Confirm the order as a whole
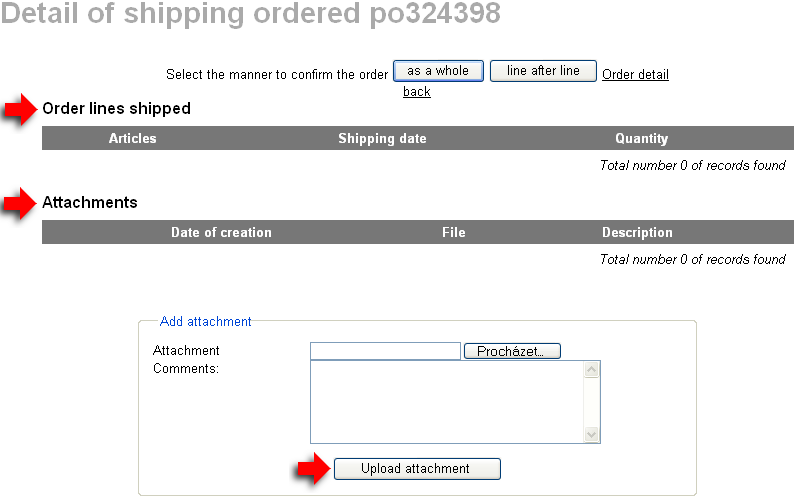The image size is (794, 502). 438,71
